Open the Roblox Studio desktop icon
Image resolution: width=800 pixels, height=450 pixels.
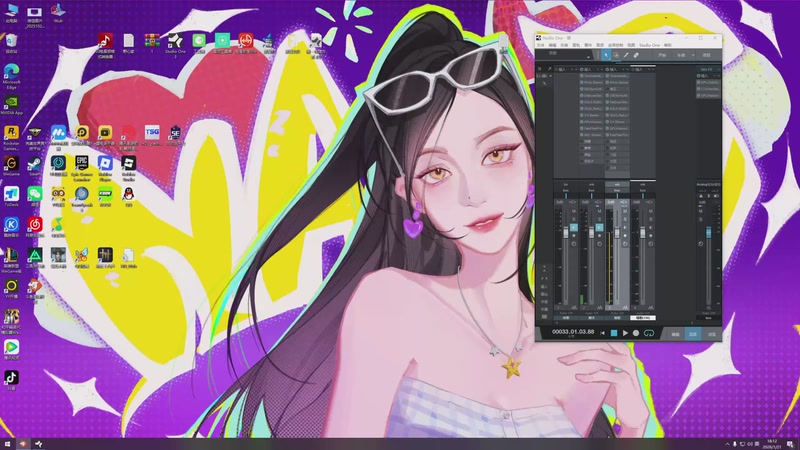tap(129, 168)
